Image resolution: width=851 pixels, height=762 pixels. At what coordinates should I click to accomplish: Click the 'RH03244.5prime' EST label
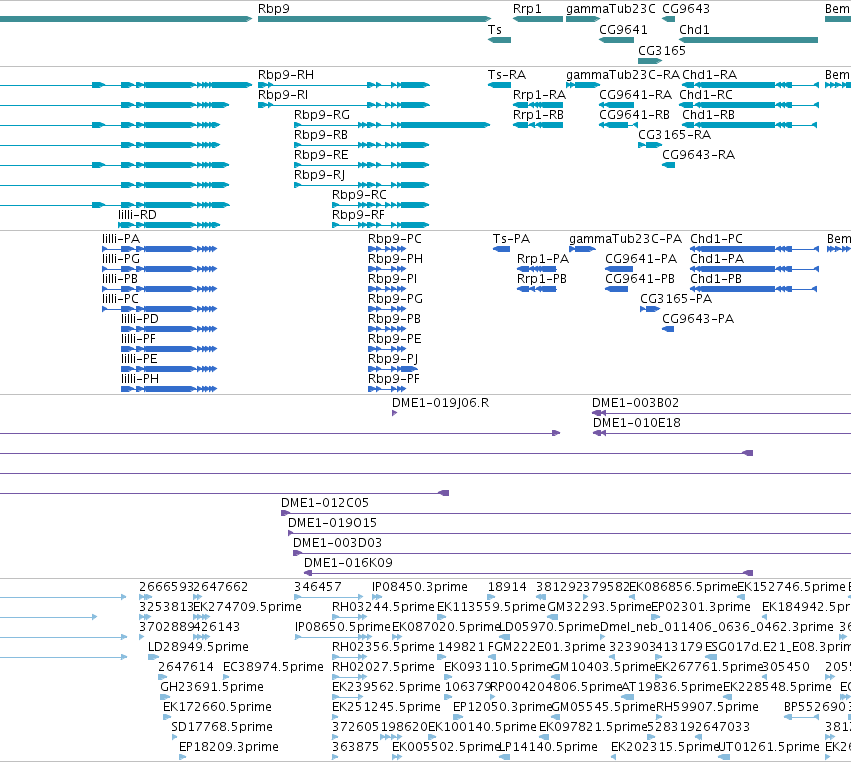(383, 607)
